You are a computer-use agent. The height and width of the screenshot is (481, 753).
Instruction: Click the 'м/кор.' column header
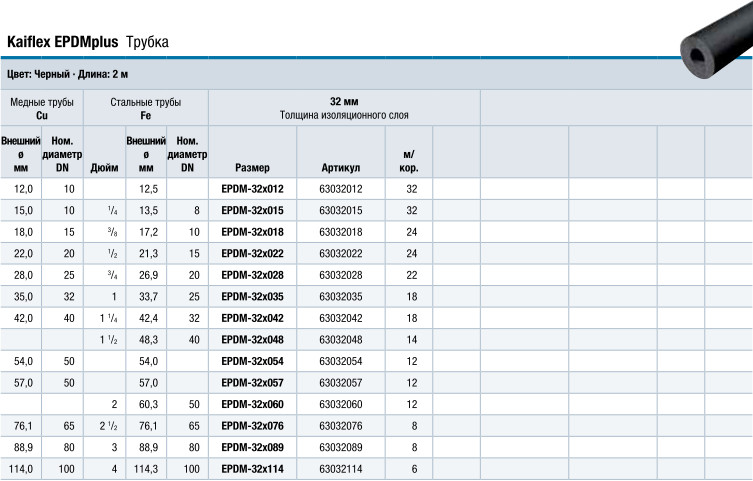[409, 161]
